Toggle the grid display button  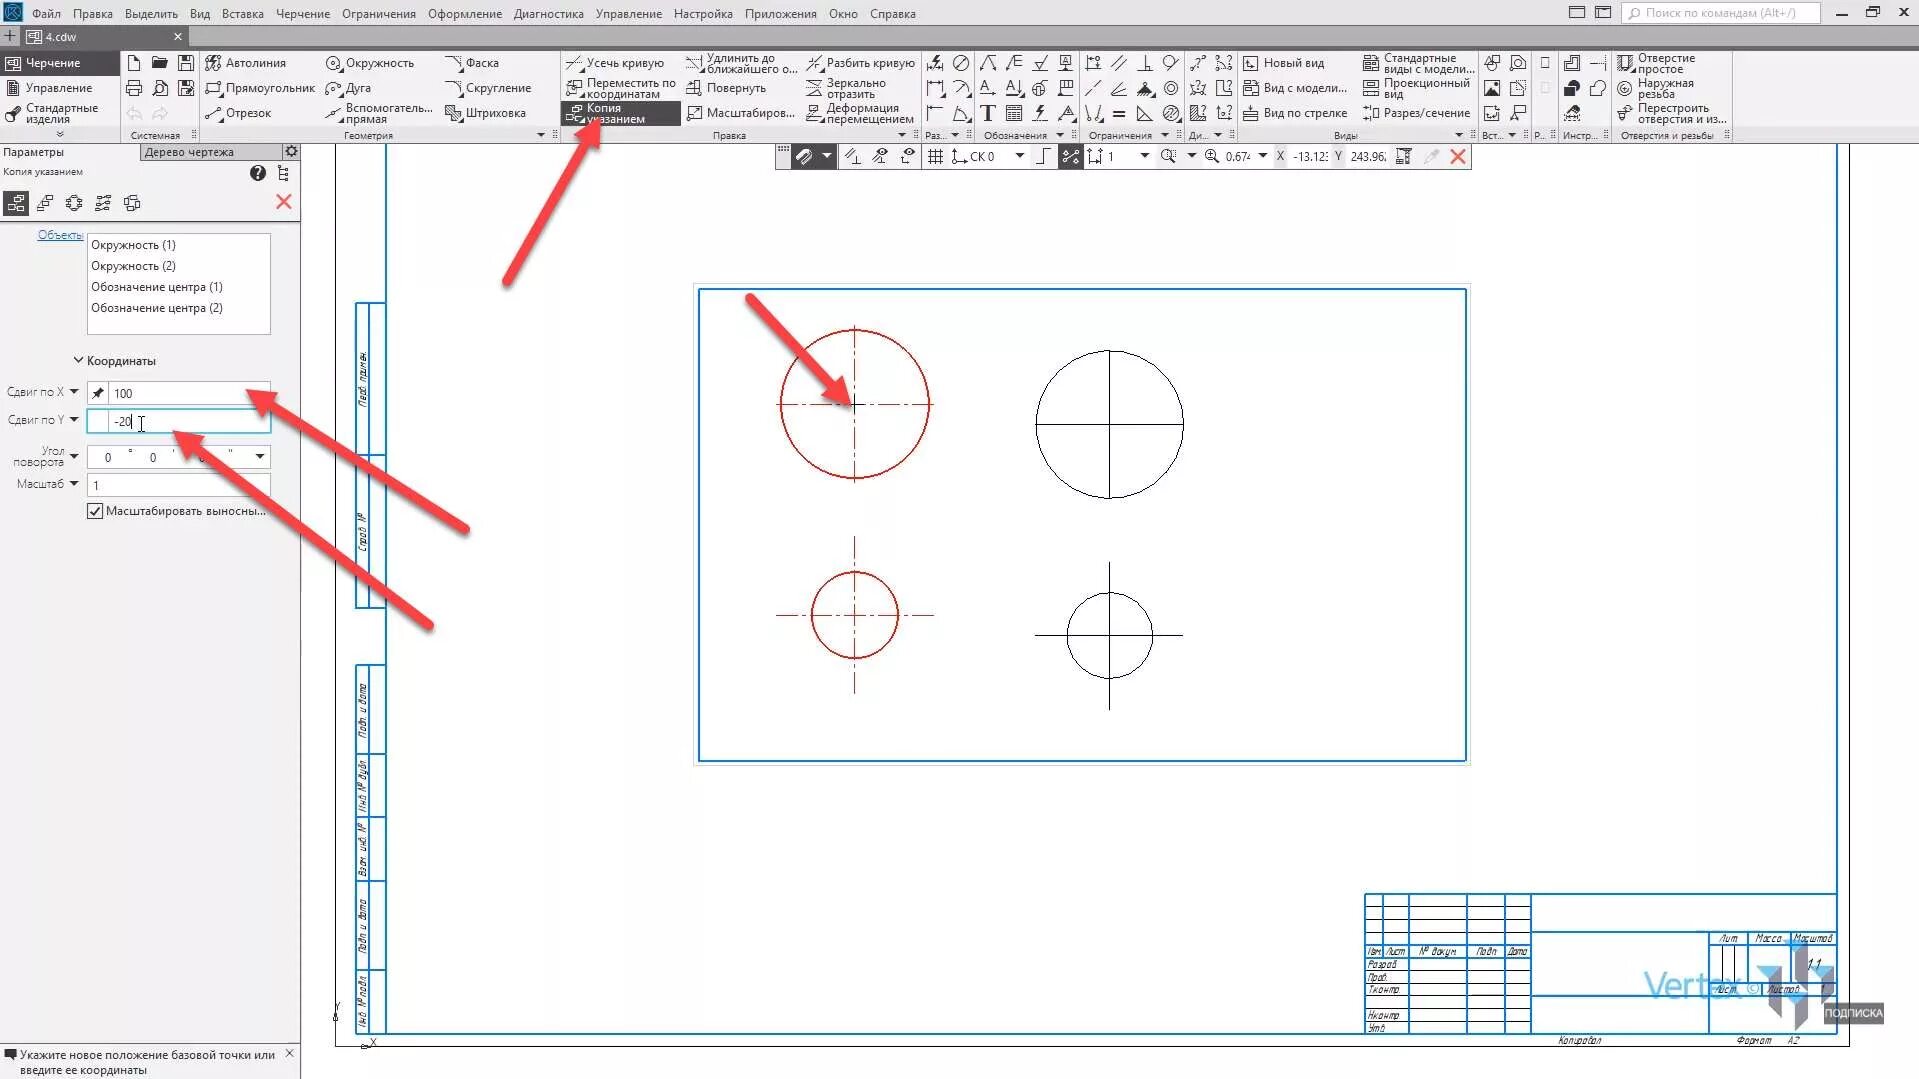(935, 156)
